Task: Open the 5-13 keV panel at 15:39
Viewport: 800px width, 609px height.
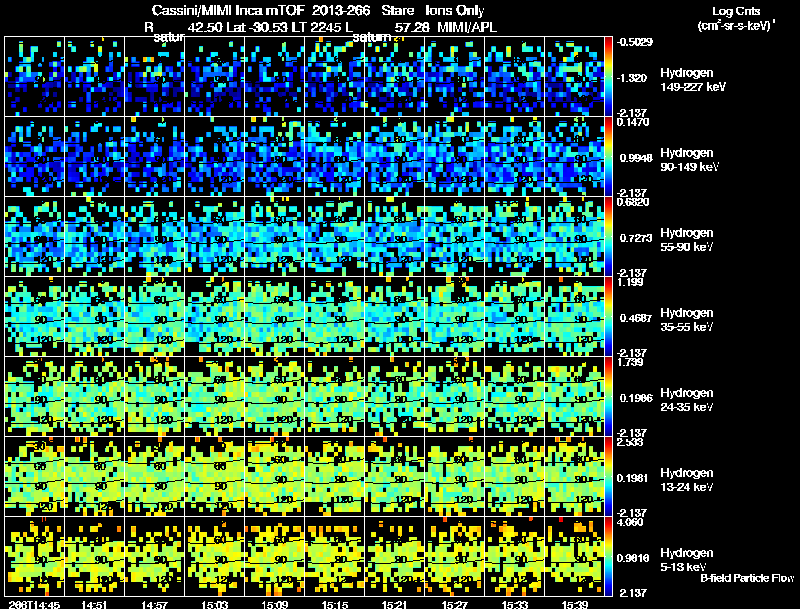Action: [x=575, y=557]
